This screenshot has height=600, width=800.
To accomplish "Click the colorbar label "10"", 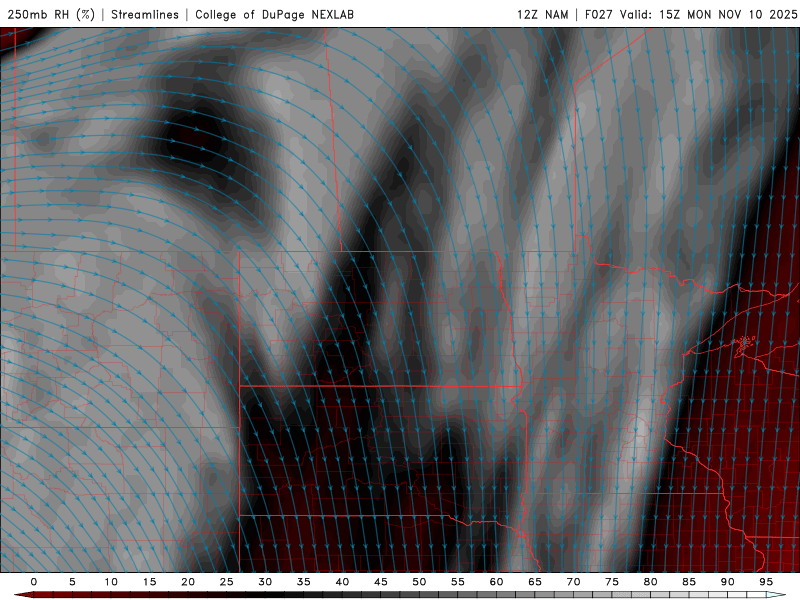I will [x=111, y=582].
